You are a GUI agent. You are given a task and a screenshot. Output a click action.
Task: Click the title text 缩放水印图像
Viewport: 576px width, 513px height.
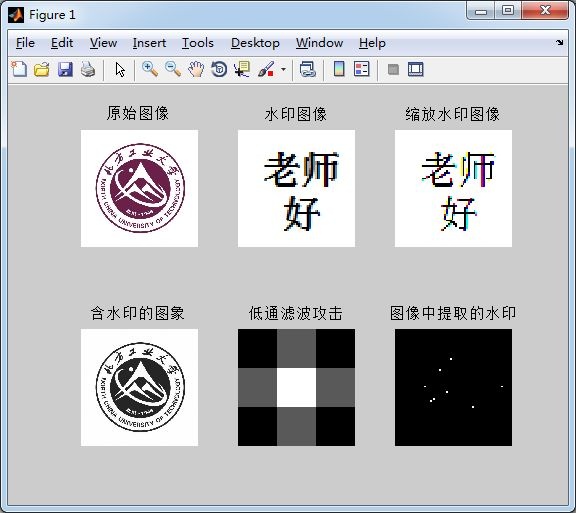pyautogui.click(x=453, y=114)
